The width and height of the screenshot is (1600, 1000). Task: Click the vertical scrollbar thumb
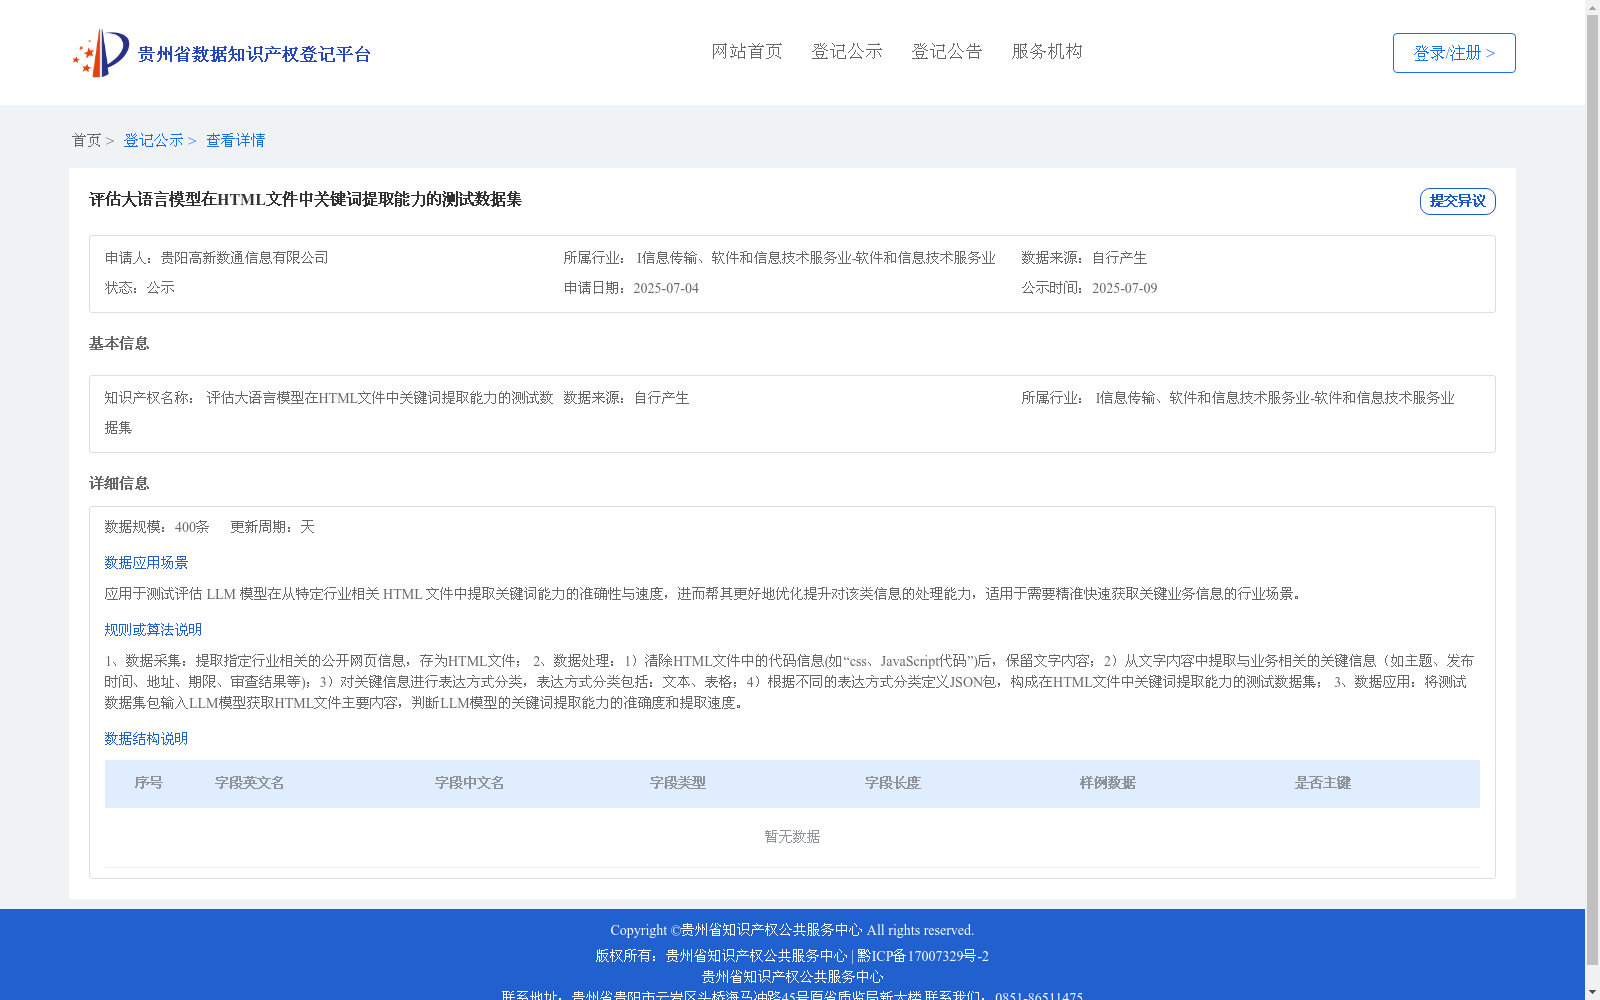[x=1592, y=490]
